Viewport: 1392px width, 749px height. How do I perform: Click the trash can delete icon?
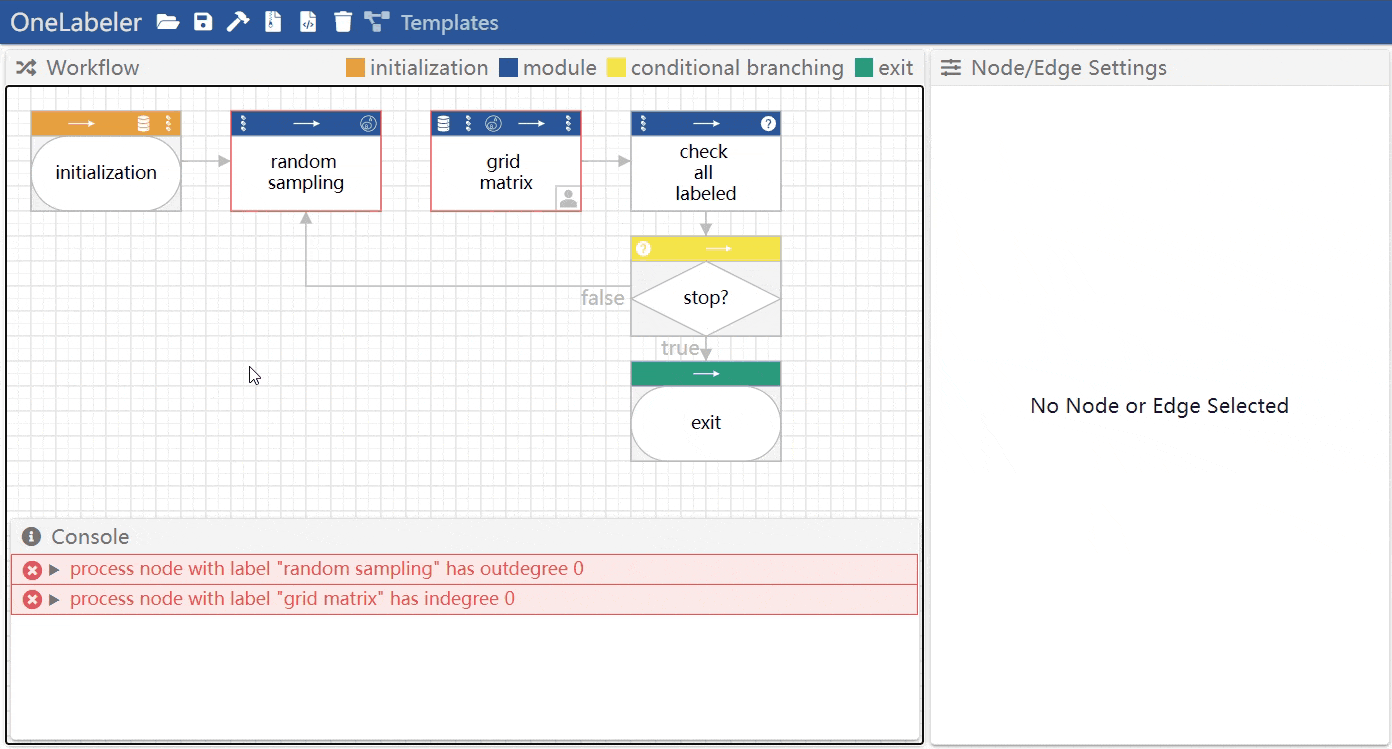[x=343, y=22]
